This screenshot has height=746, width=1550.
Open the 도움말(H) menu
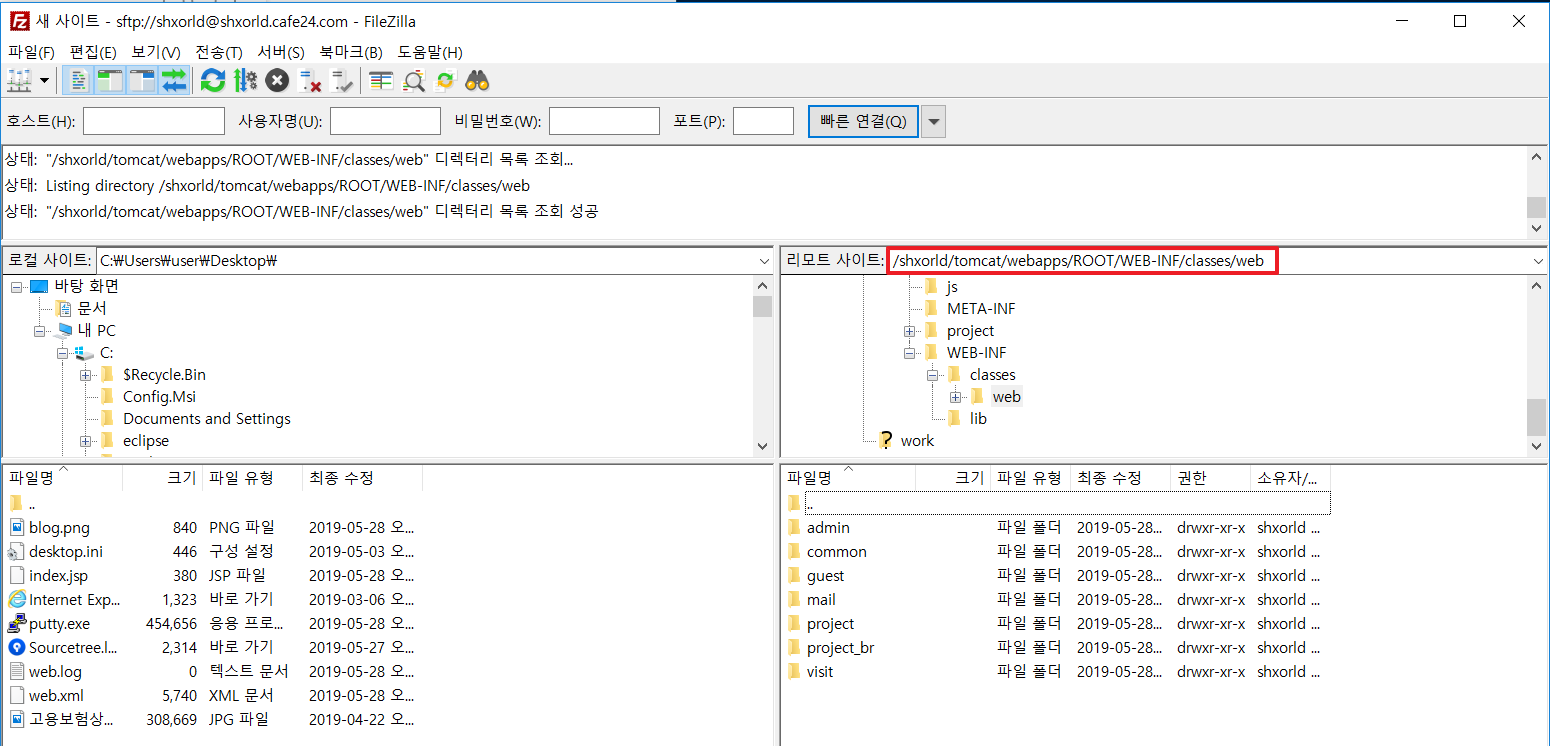tap(430, 52)
